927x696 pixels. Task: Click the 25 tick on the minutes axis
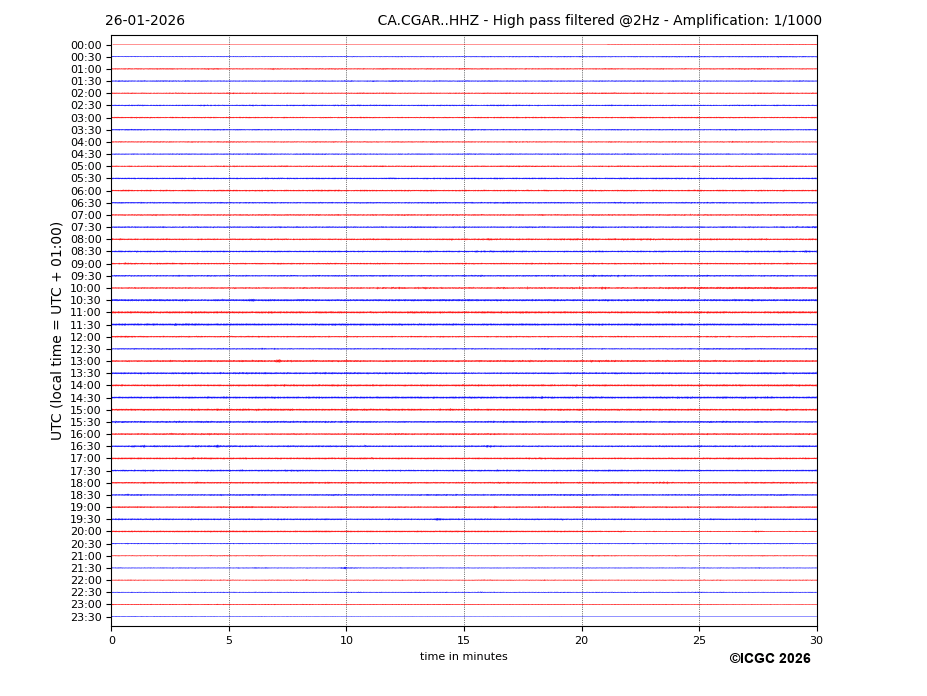coord(699,640)
